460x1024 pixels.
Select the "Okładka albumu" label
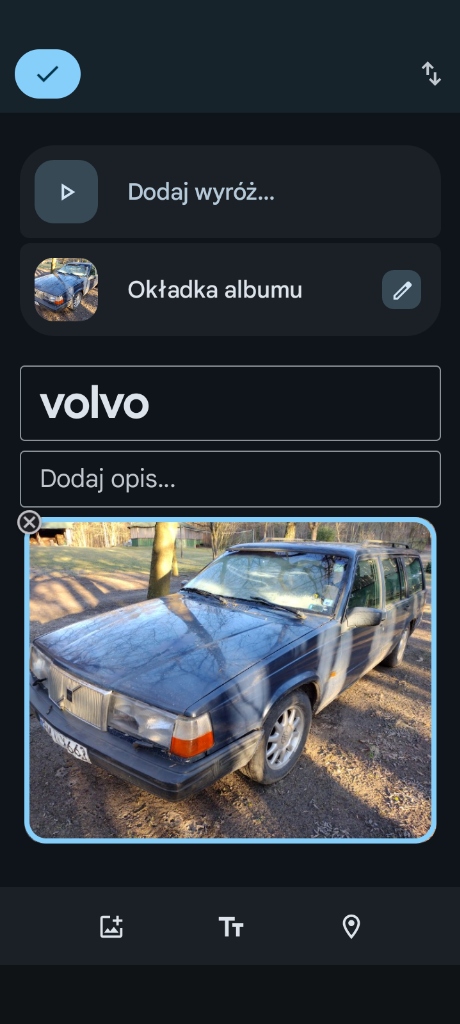coord(215,290)
